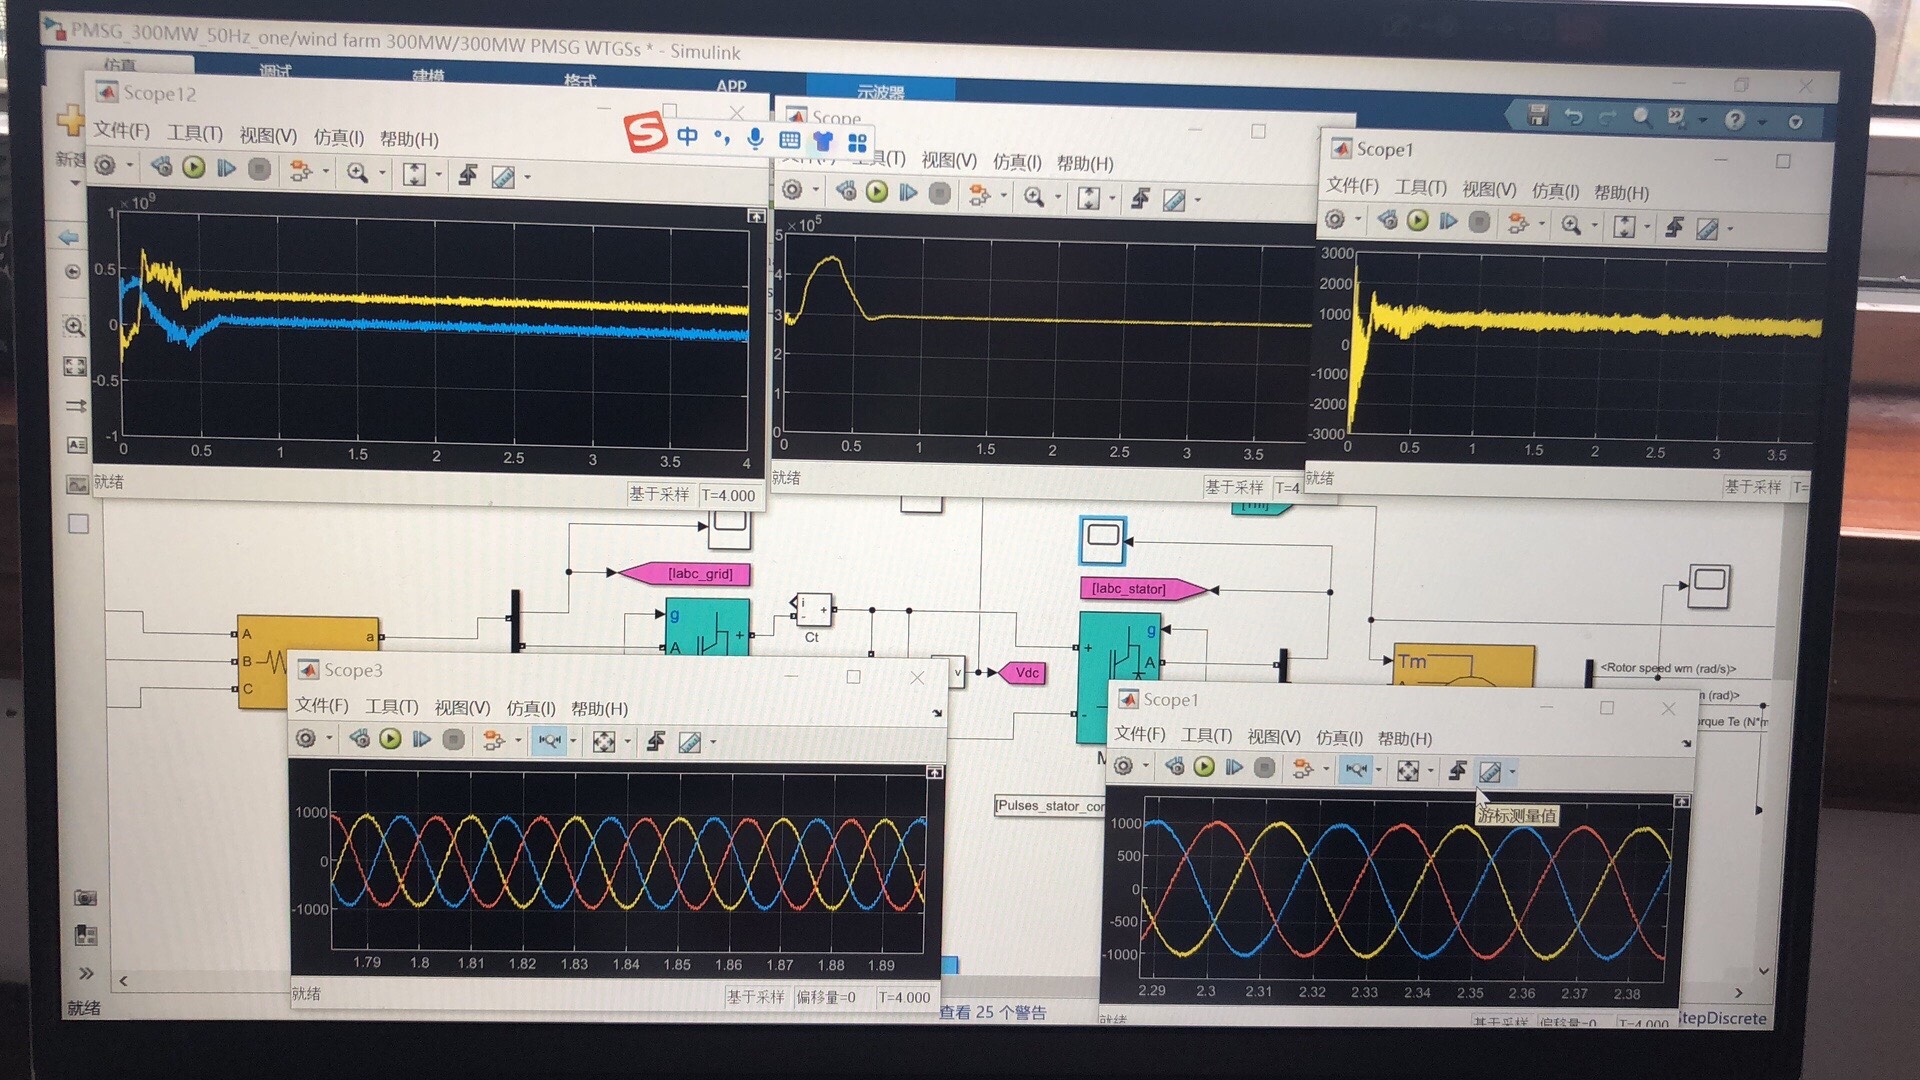Click the Vdc goto block label
1920x1080 pixels.
point(1027,673)
